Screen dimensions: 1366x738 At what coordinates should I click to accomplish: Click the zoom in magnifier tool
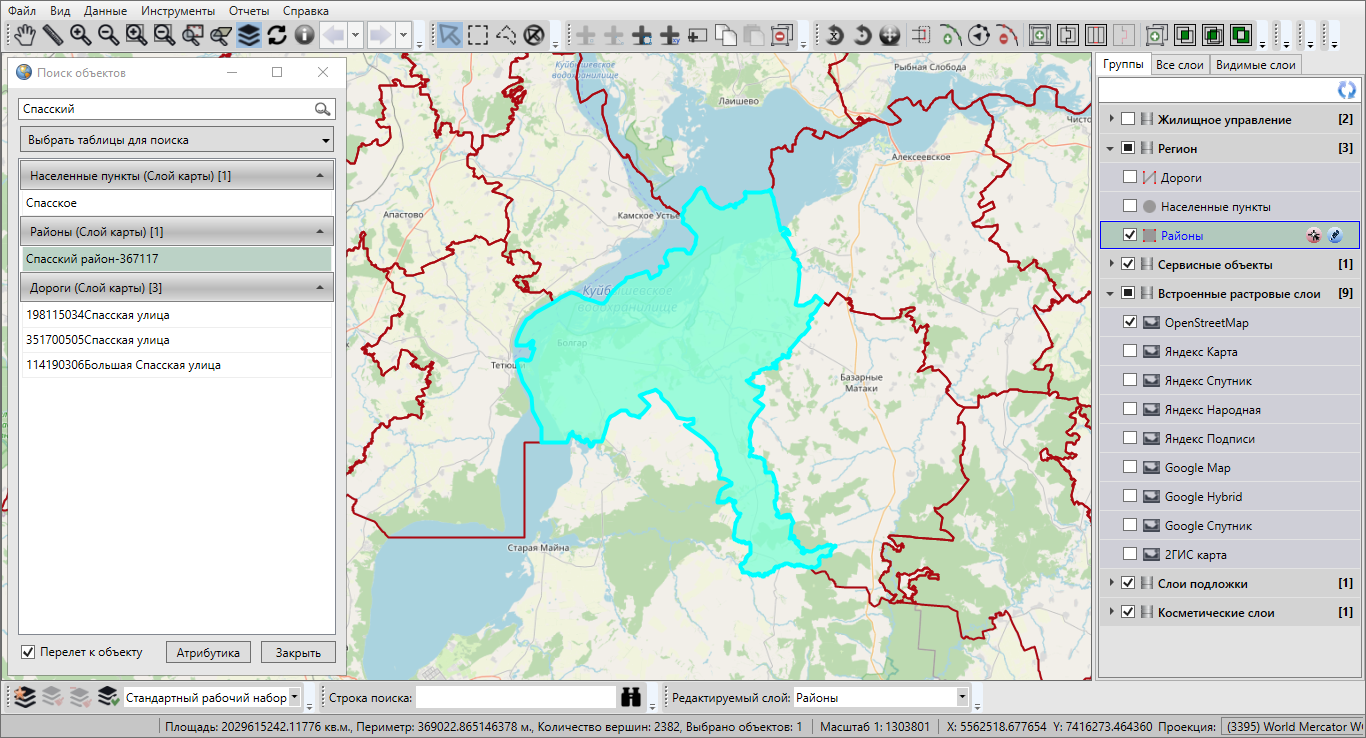(x=80, y=35)
